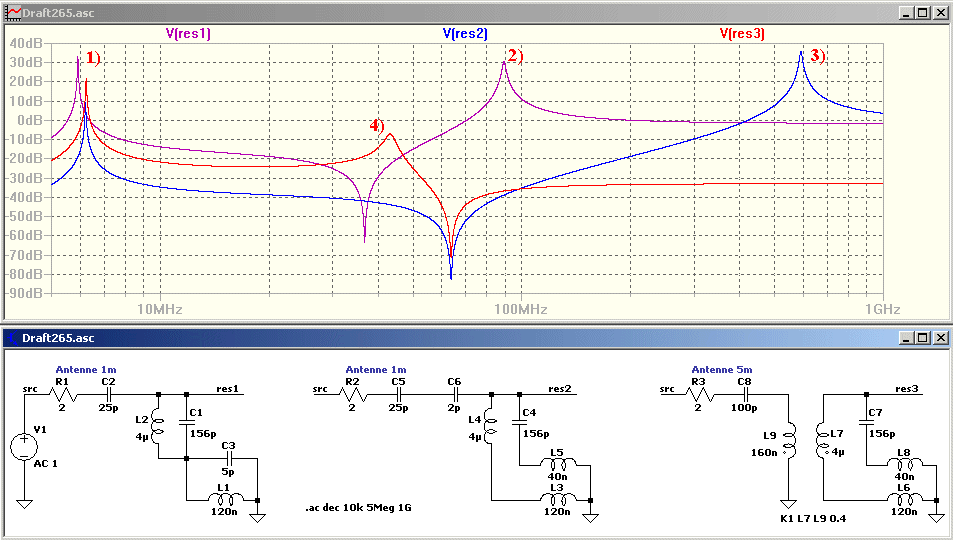Minimize the schematic window

coord(907,338)
